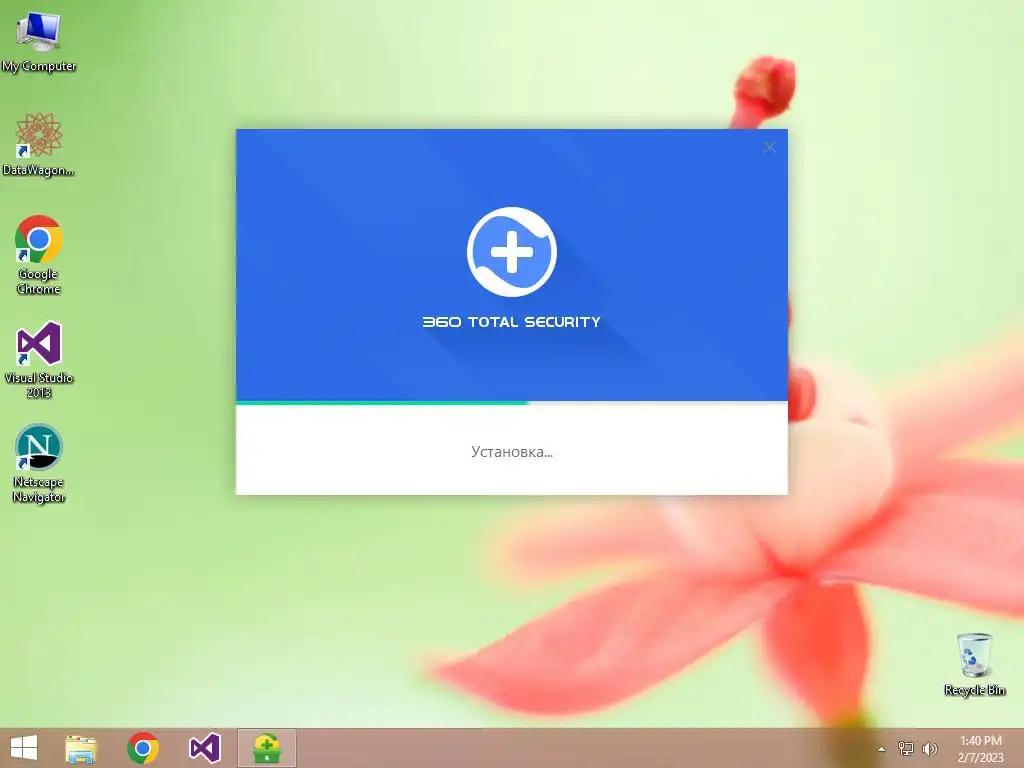Image resolution: width=1024 pixels, height=768 pixels.
Task: Open the volume speaker tray icon
Action: (930, 748)
